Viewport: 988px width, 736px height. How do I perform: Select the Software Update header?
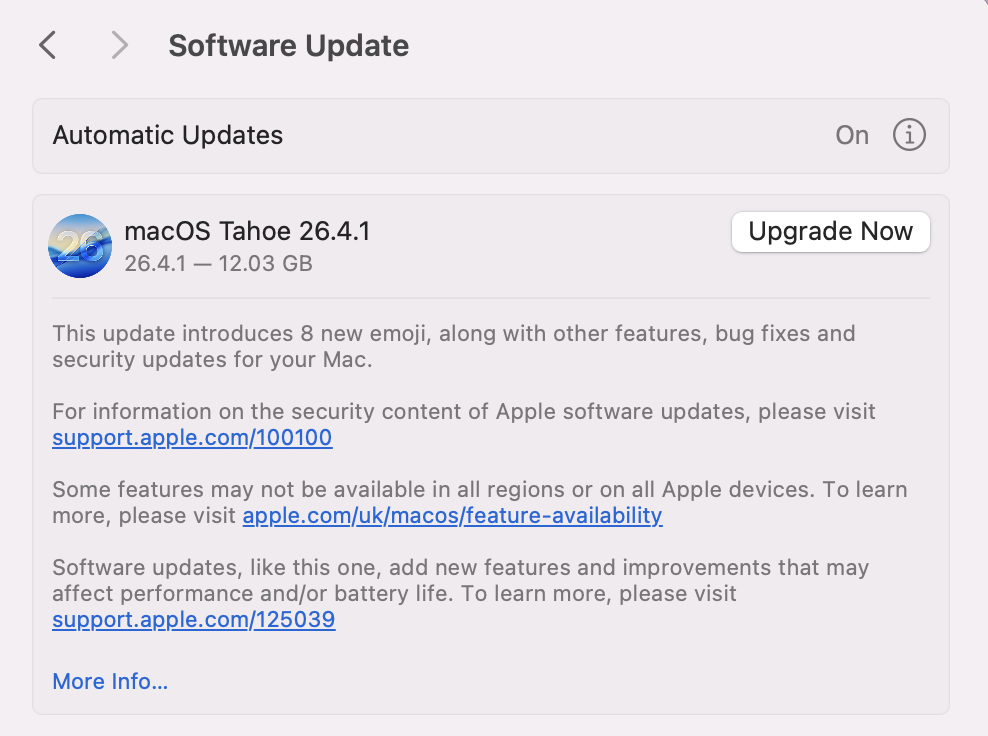[x=288, y=45]
